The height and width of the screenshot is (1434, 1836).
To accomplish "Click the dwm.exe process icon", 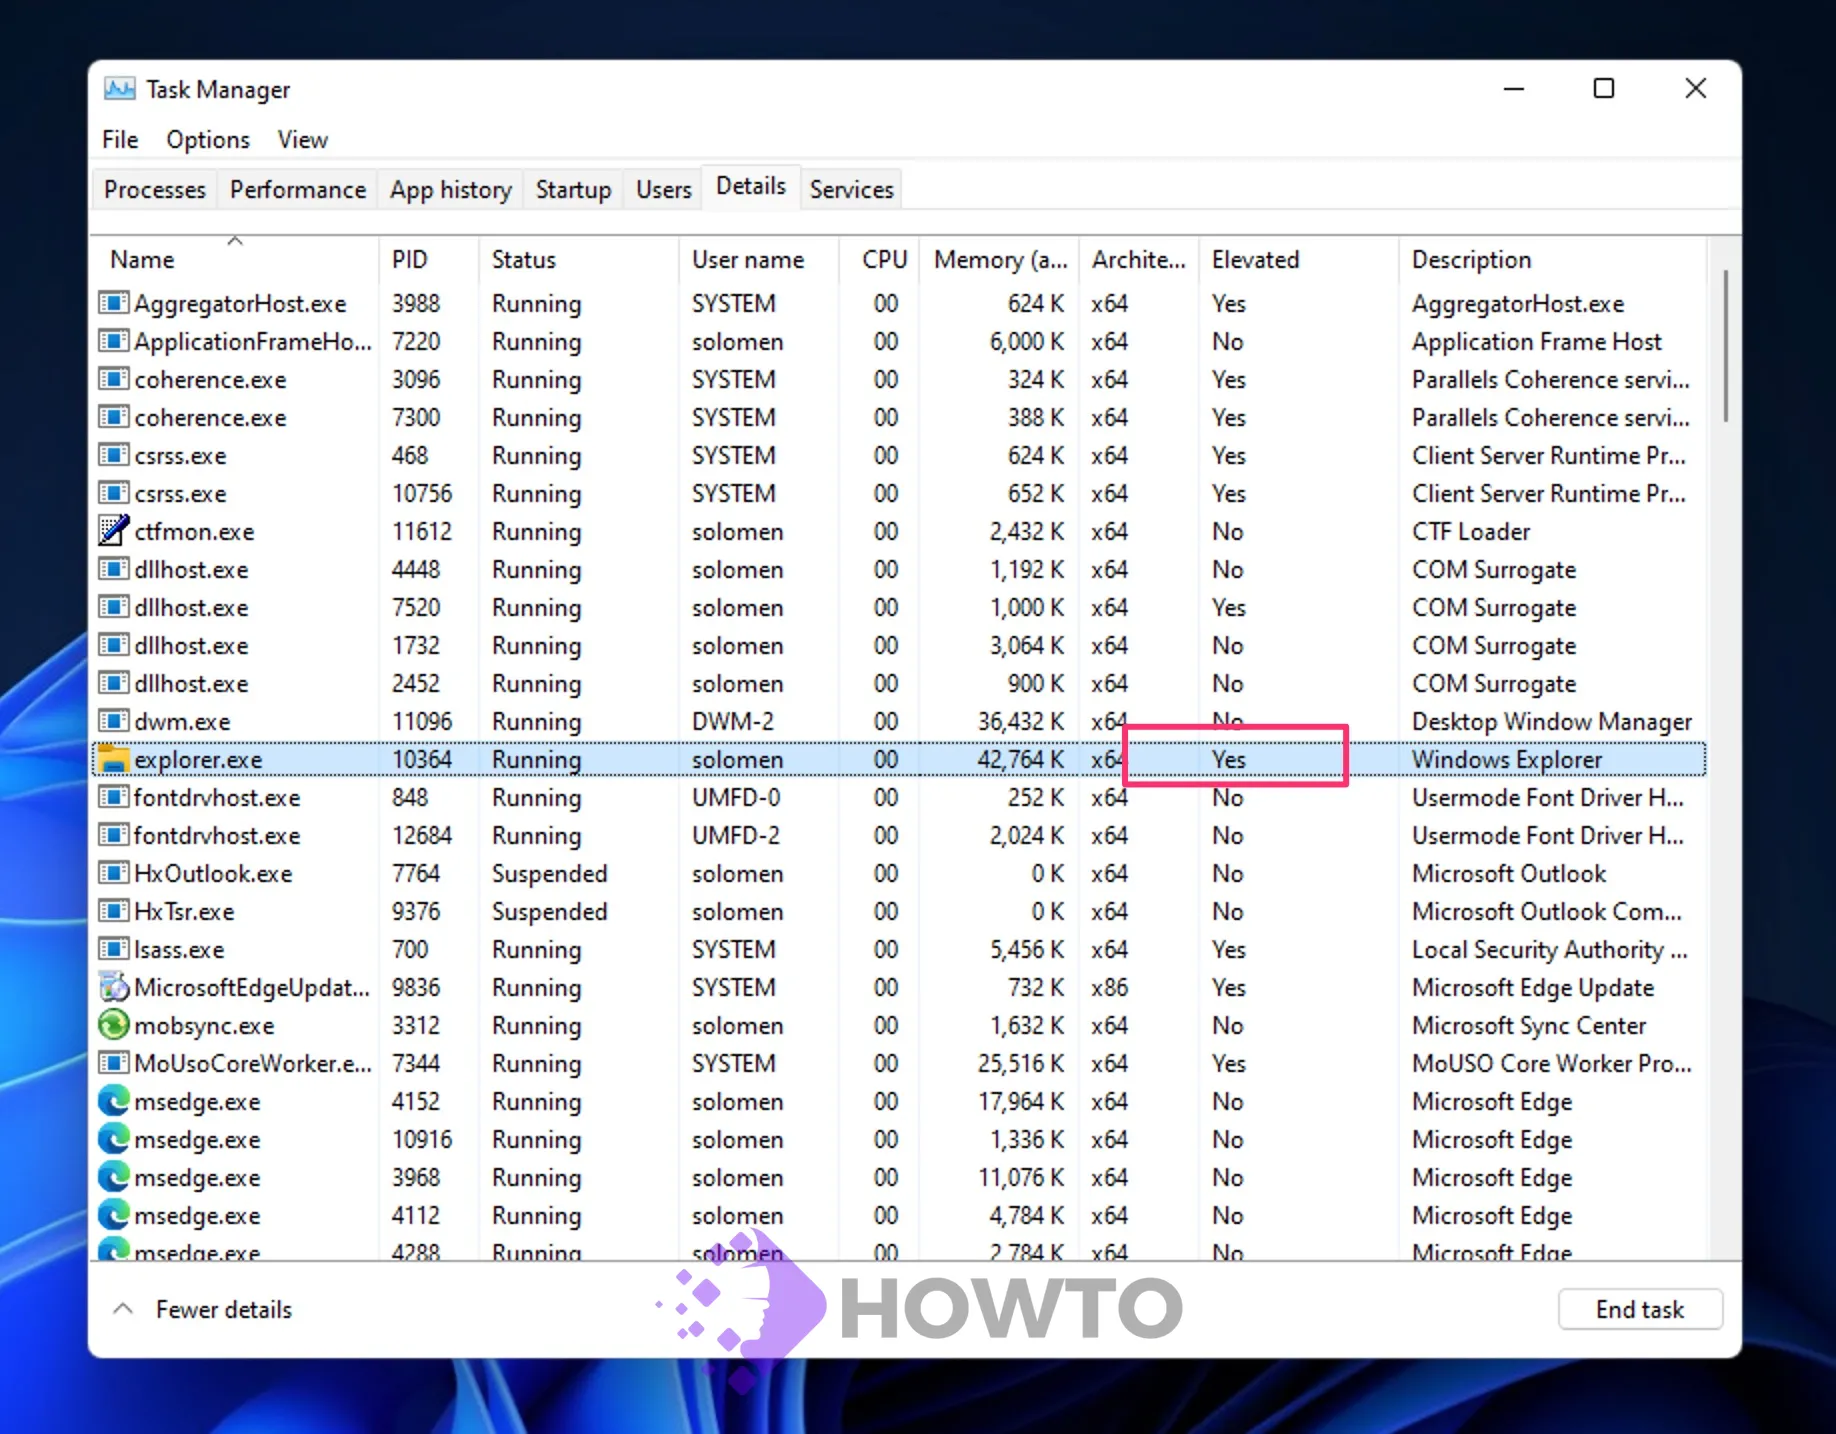I will pos(113,720).
